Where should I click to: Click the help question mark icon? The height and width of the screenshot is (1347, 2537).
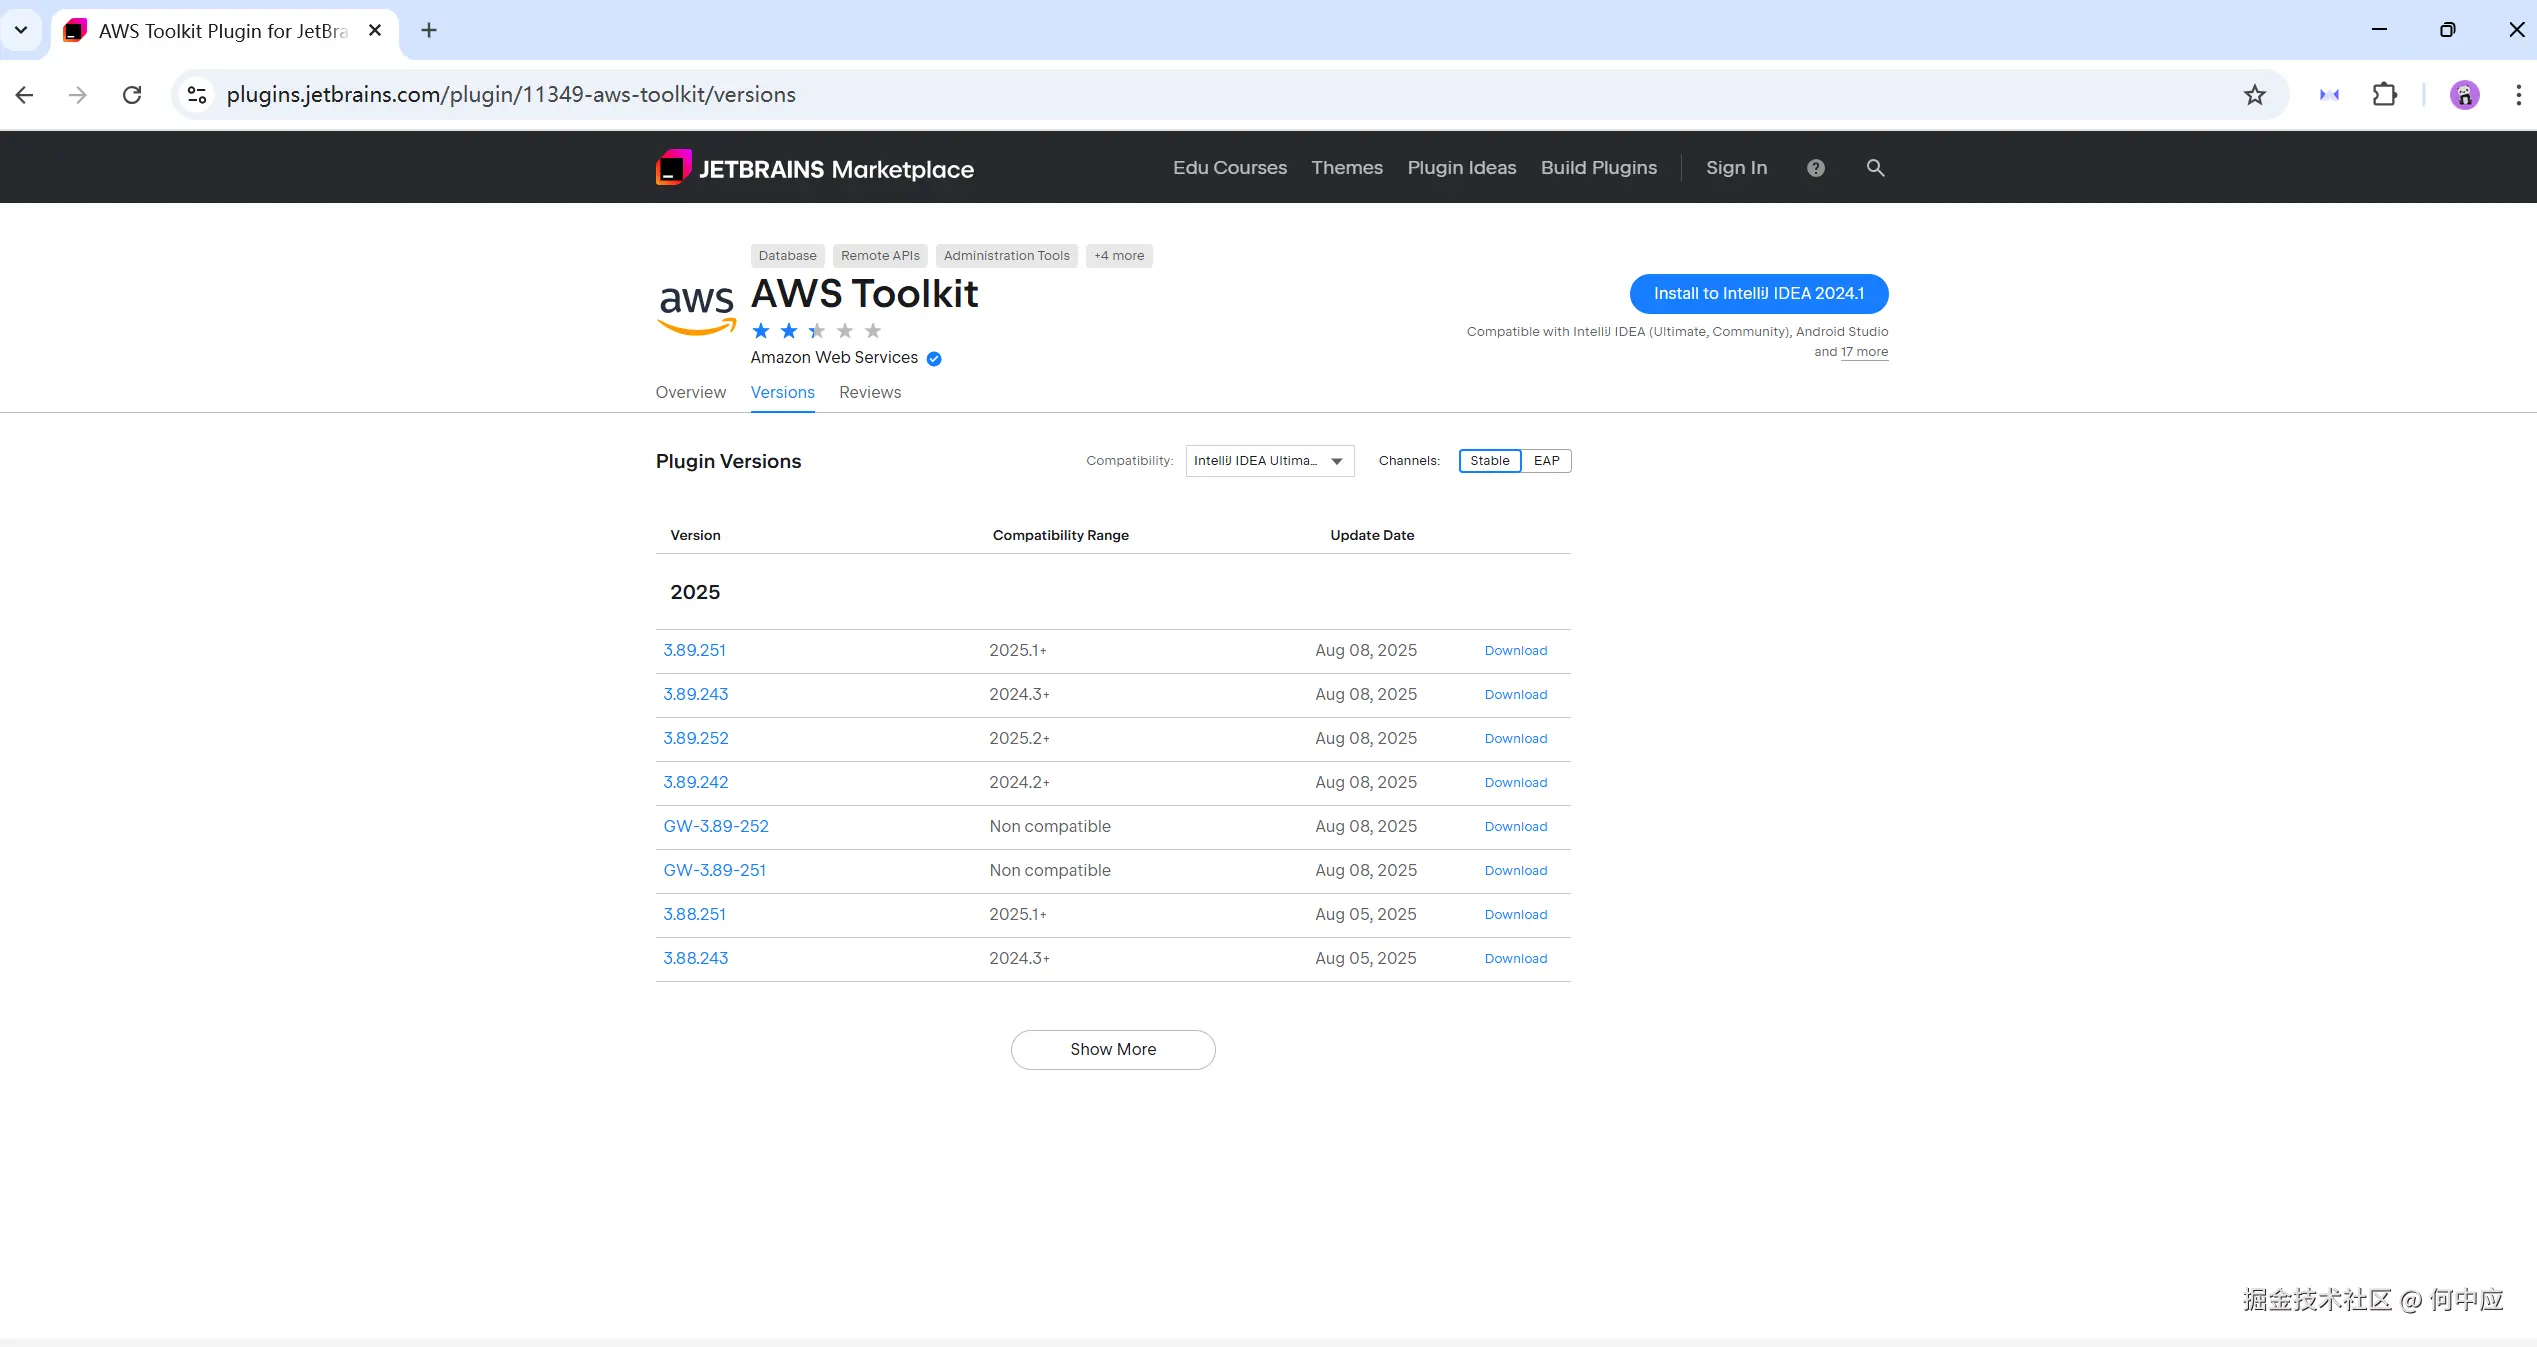[1815, 168]
